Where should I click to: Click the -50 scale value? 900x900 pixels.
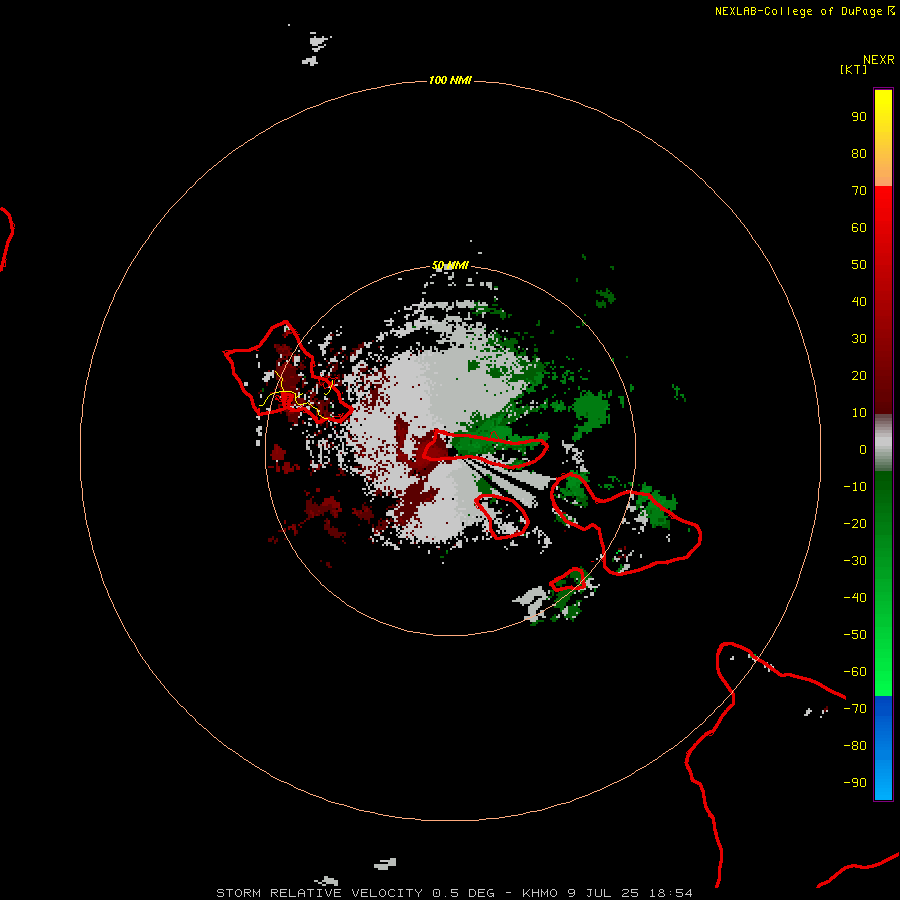(x=855, y=635)
